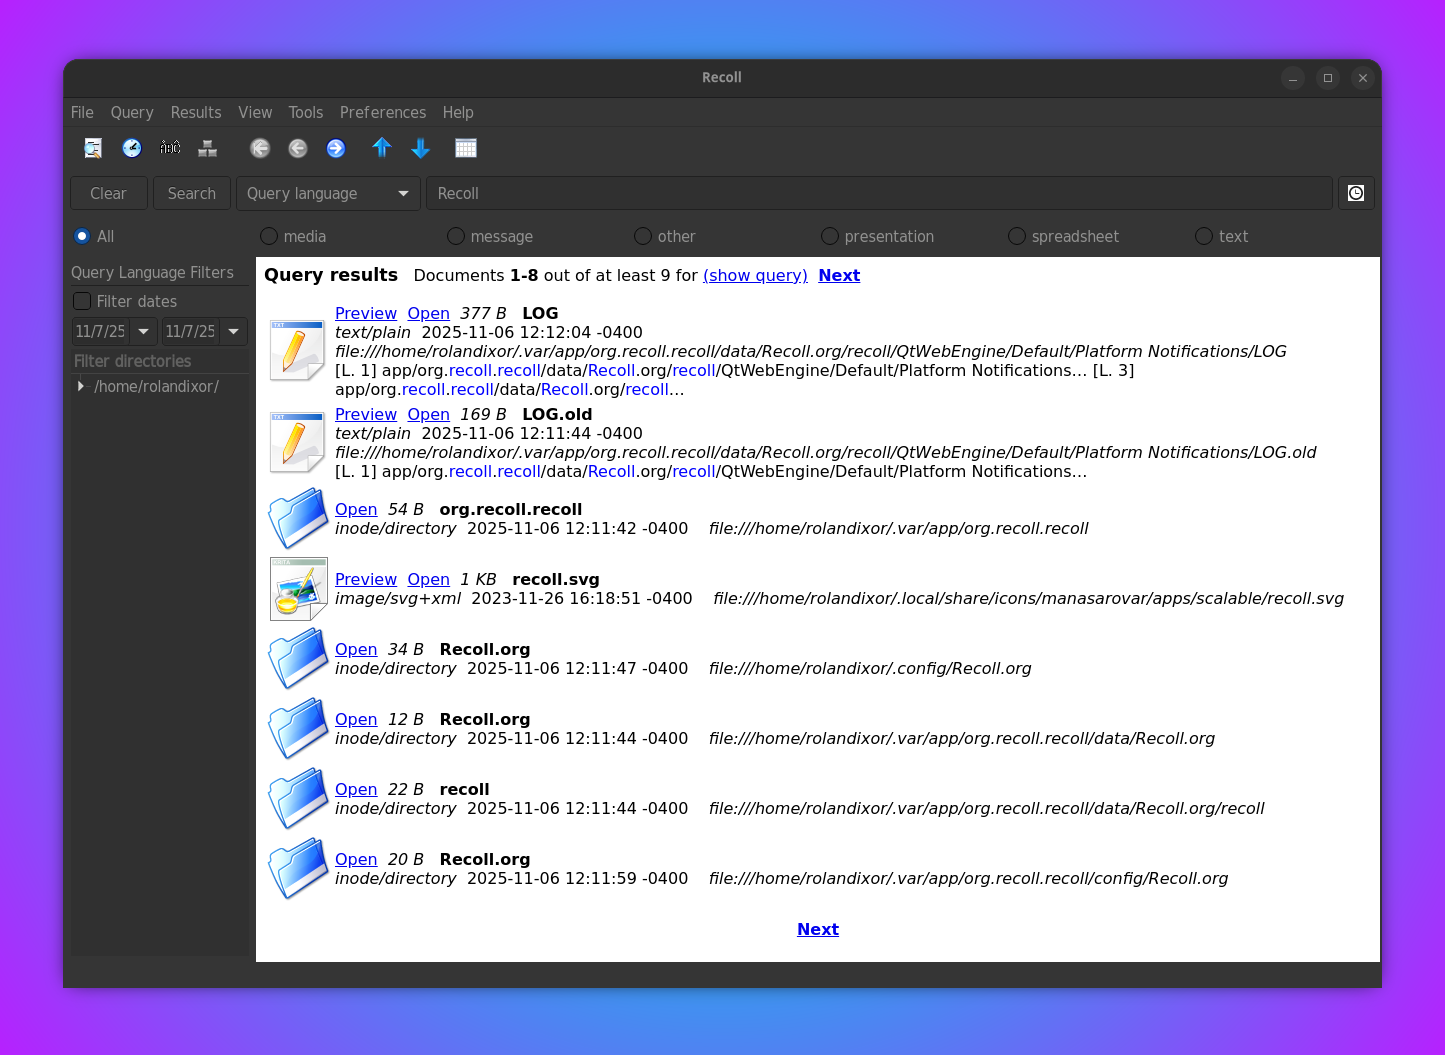Viewport: 1445px width, 1055px height.
Task: Select the spreadsheet category filter
Action: tap(1016, 236)
